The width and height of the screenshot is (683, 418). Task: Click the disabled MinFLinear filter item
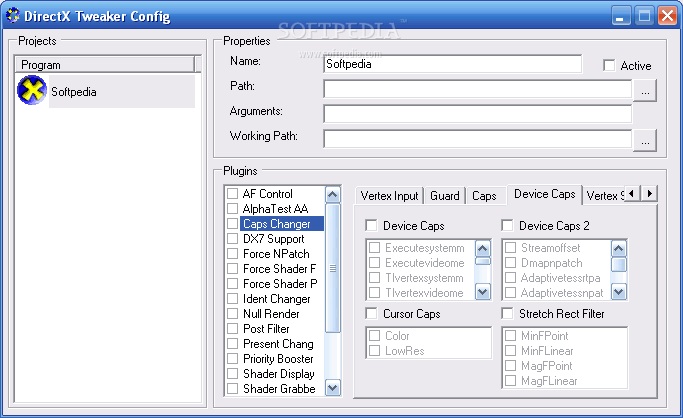point(547,351)
